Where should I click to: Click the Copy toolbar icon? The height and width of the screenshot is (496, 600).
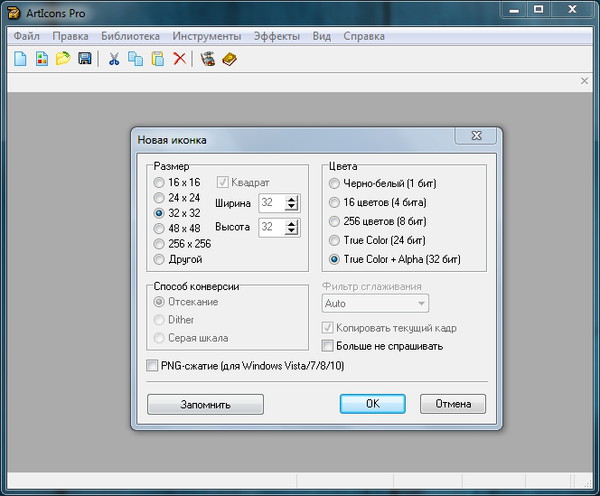pos(135,59)
